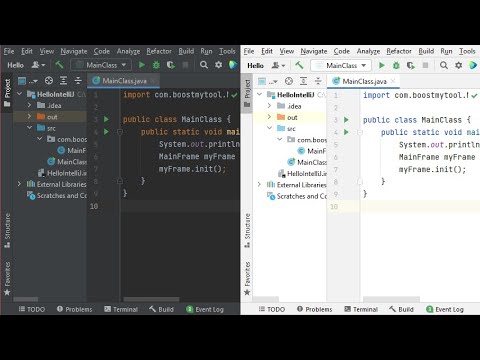Open Build menu in light window
480x360 pixels.
426,51
